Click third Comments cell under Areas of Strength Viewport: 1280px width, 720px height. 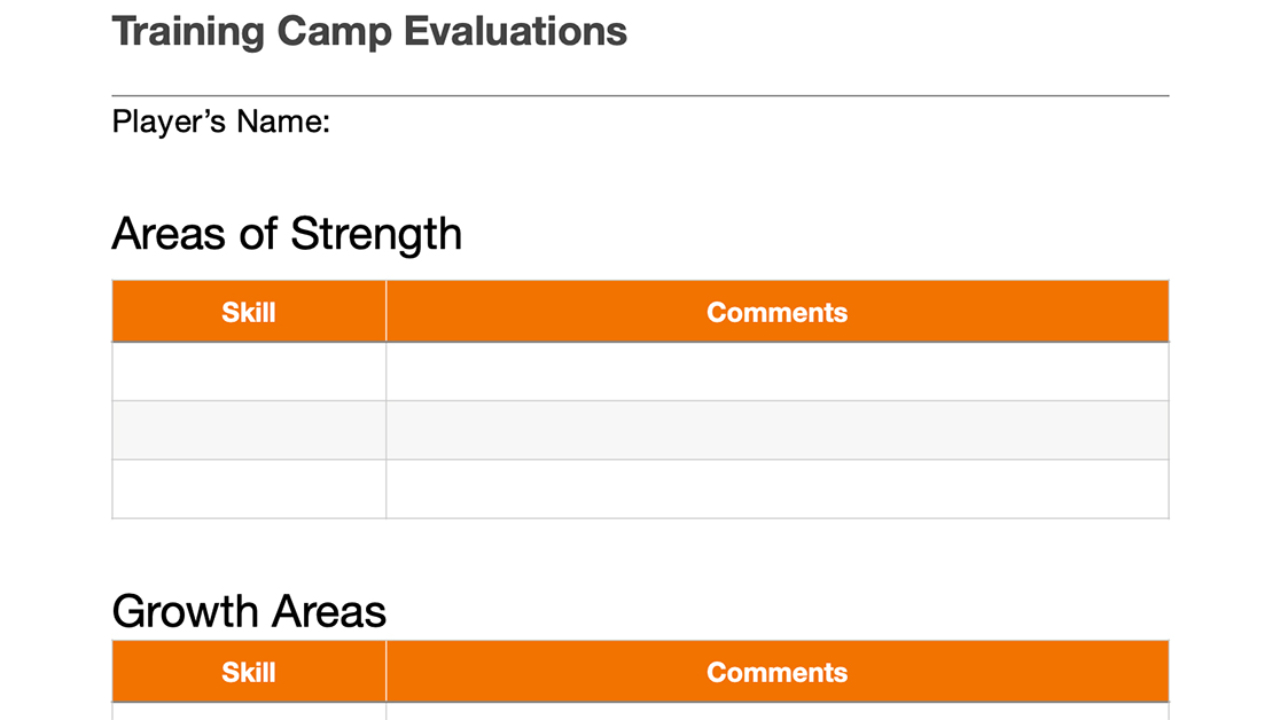click(x=777, y=489)
